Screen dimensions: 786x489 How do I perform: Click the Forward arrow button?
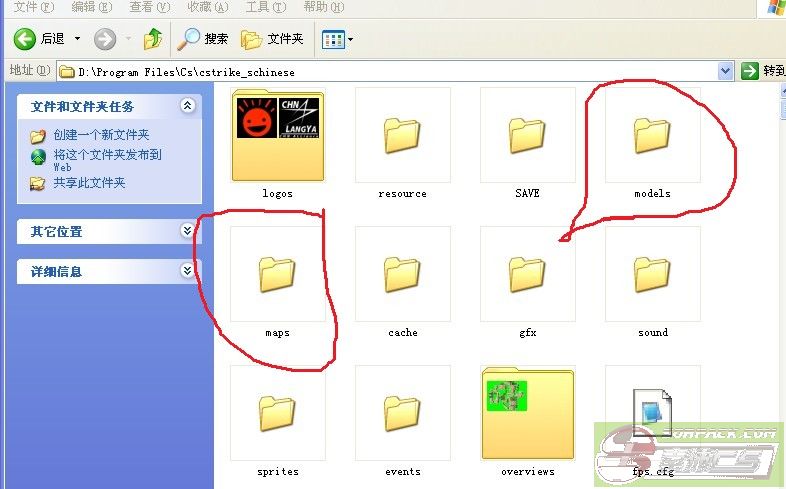(x=105, y=39)
